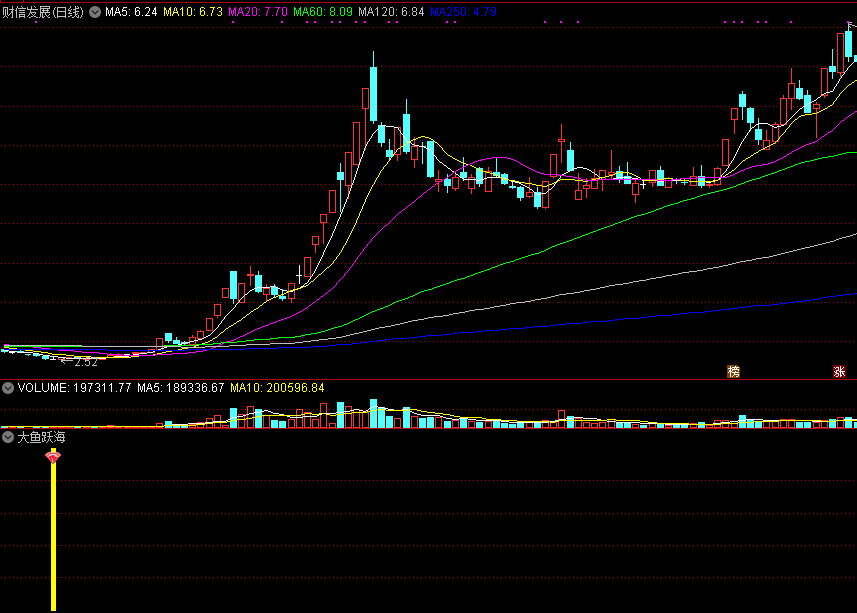Viewport: 857px width, 613px height.
Task: Click the MA60: 8.09 label
Action: coord(323,12)
